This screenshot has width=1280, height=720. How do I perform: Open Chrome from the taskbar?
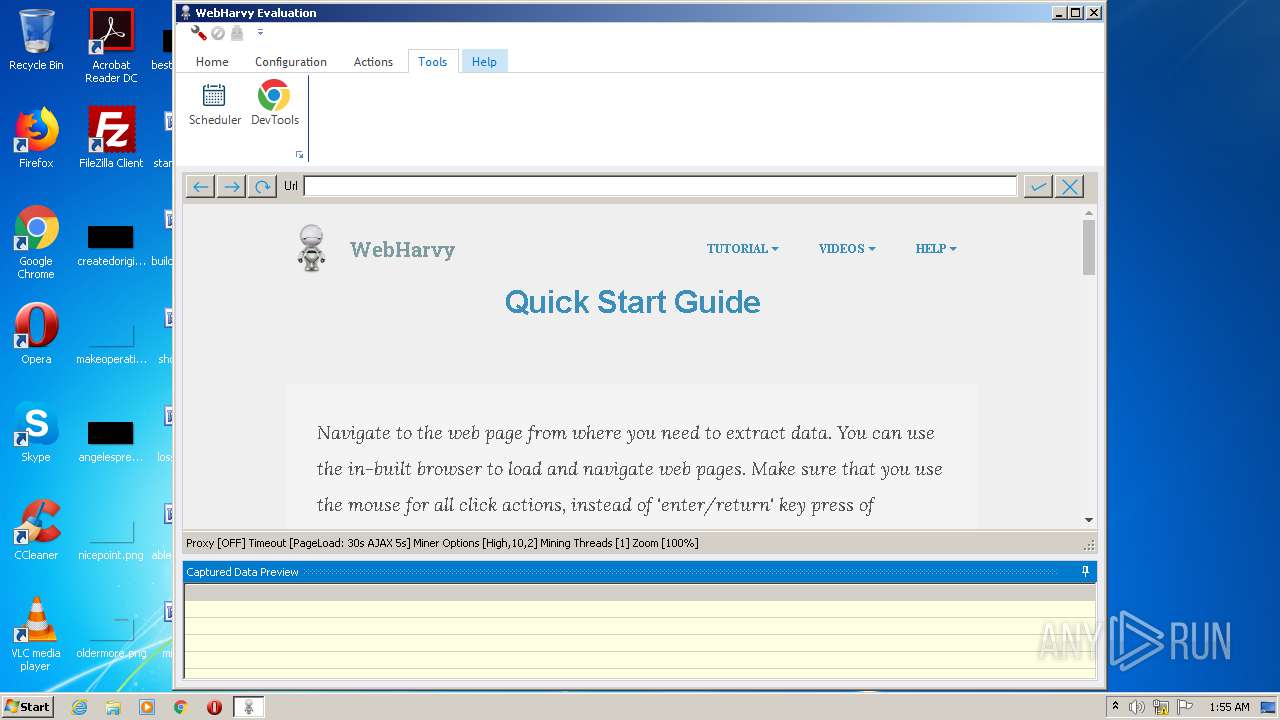[181, 707]
